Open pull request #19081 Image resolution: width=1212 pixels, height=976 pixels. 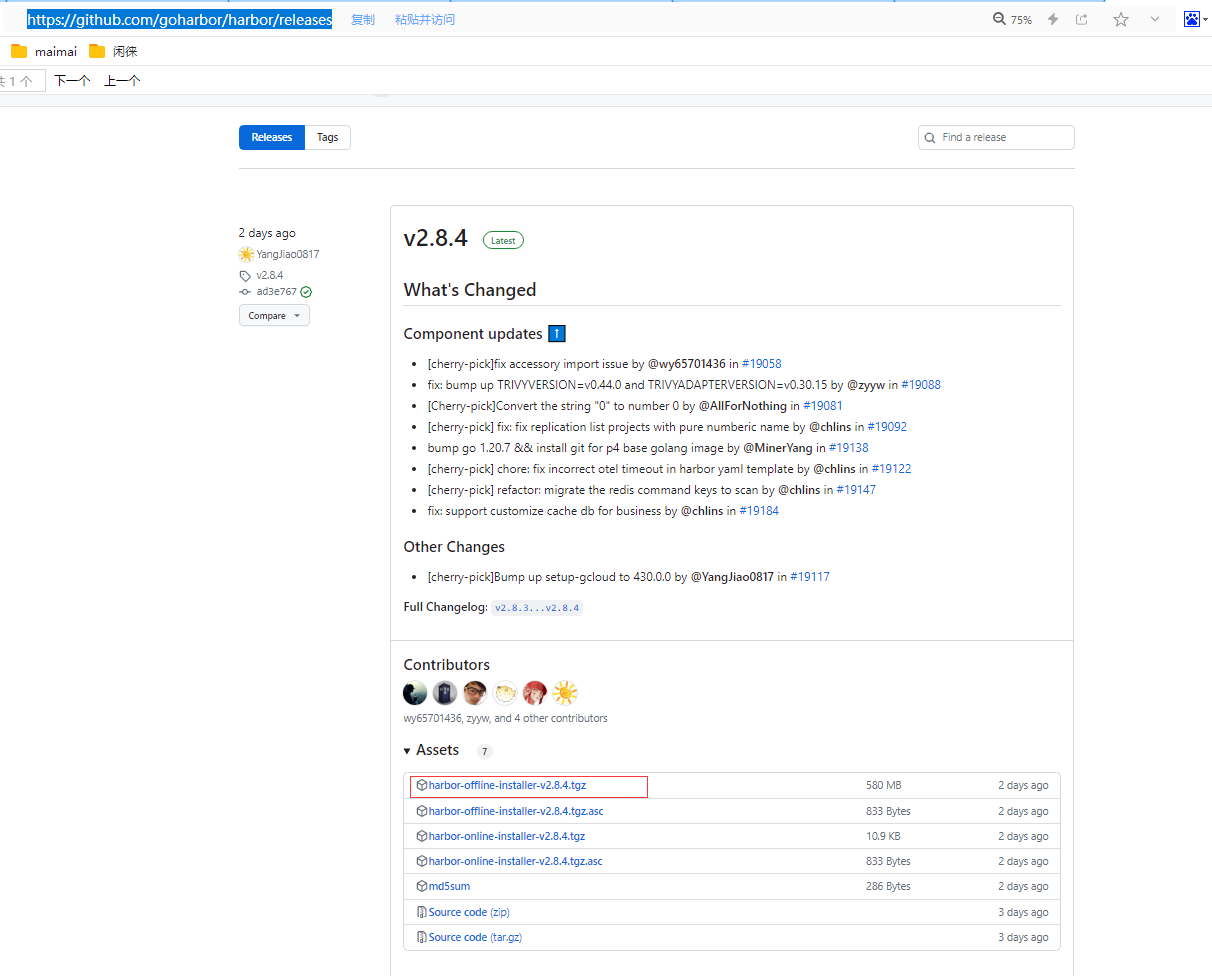[x=823, y=406]
